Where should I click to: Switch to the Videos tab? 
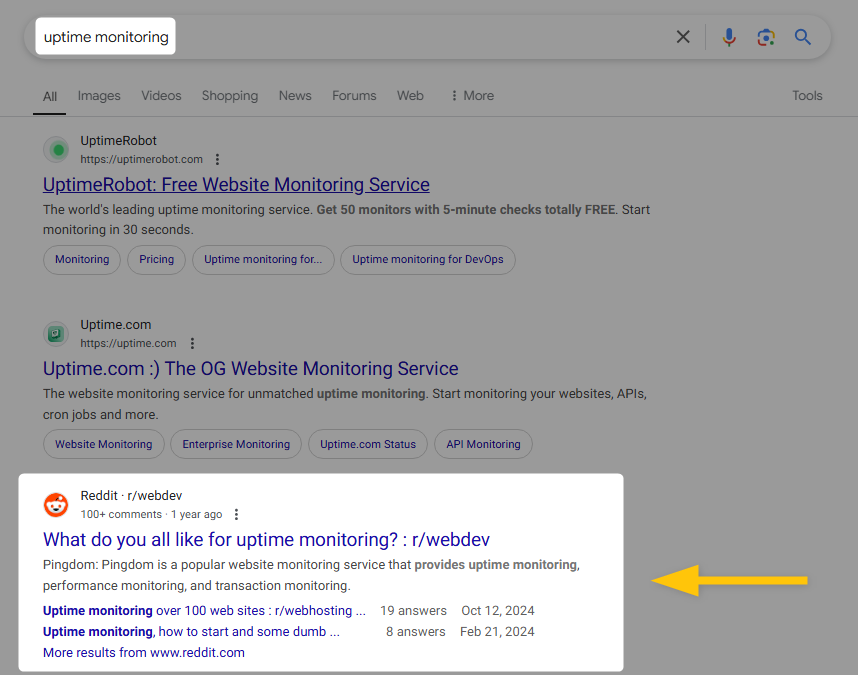pyautogui.click(x=161, y=96)
